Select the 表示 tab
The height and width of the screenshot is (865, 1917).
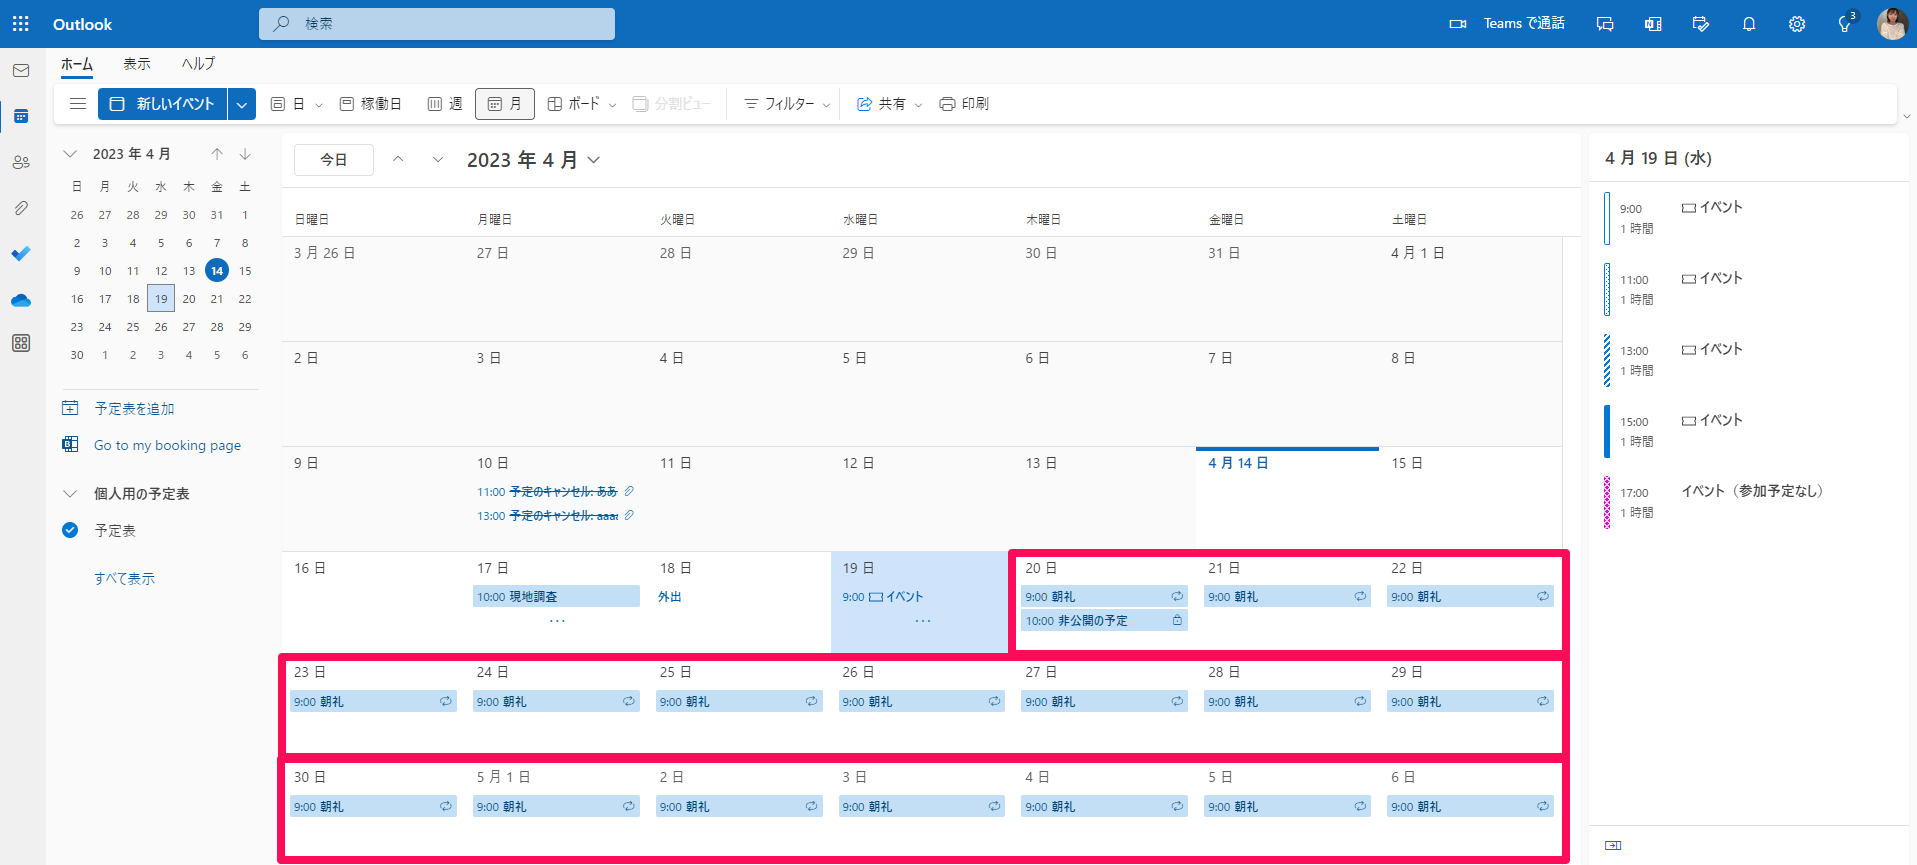coord(137,64)
